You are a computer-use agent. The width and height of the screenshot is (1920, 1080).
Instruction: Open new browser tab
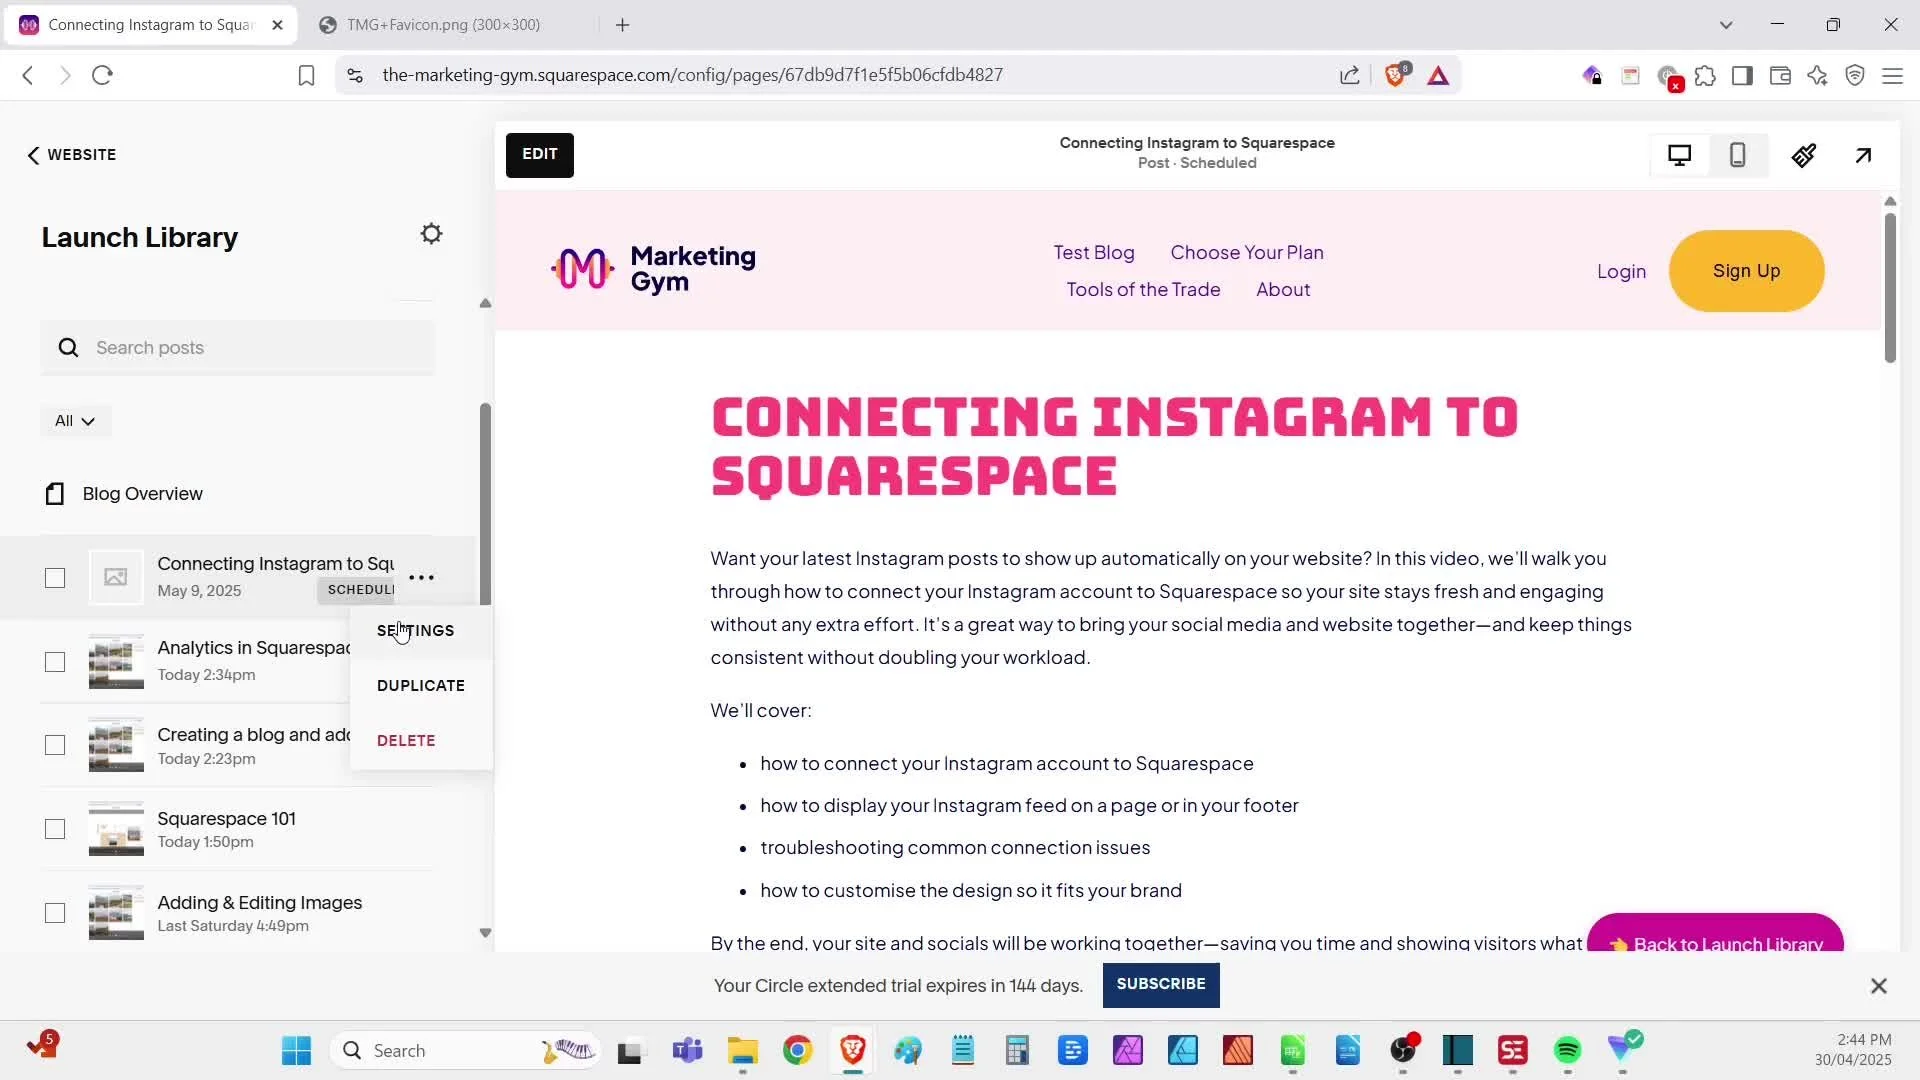pyautogui.click(x=622, y=25)
